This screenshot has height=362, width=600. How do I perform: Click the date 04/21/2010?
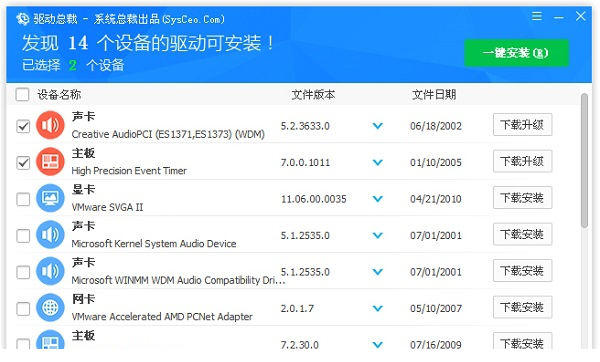point(436,199)
